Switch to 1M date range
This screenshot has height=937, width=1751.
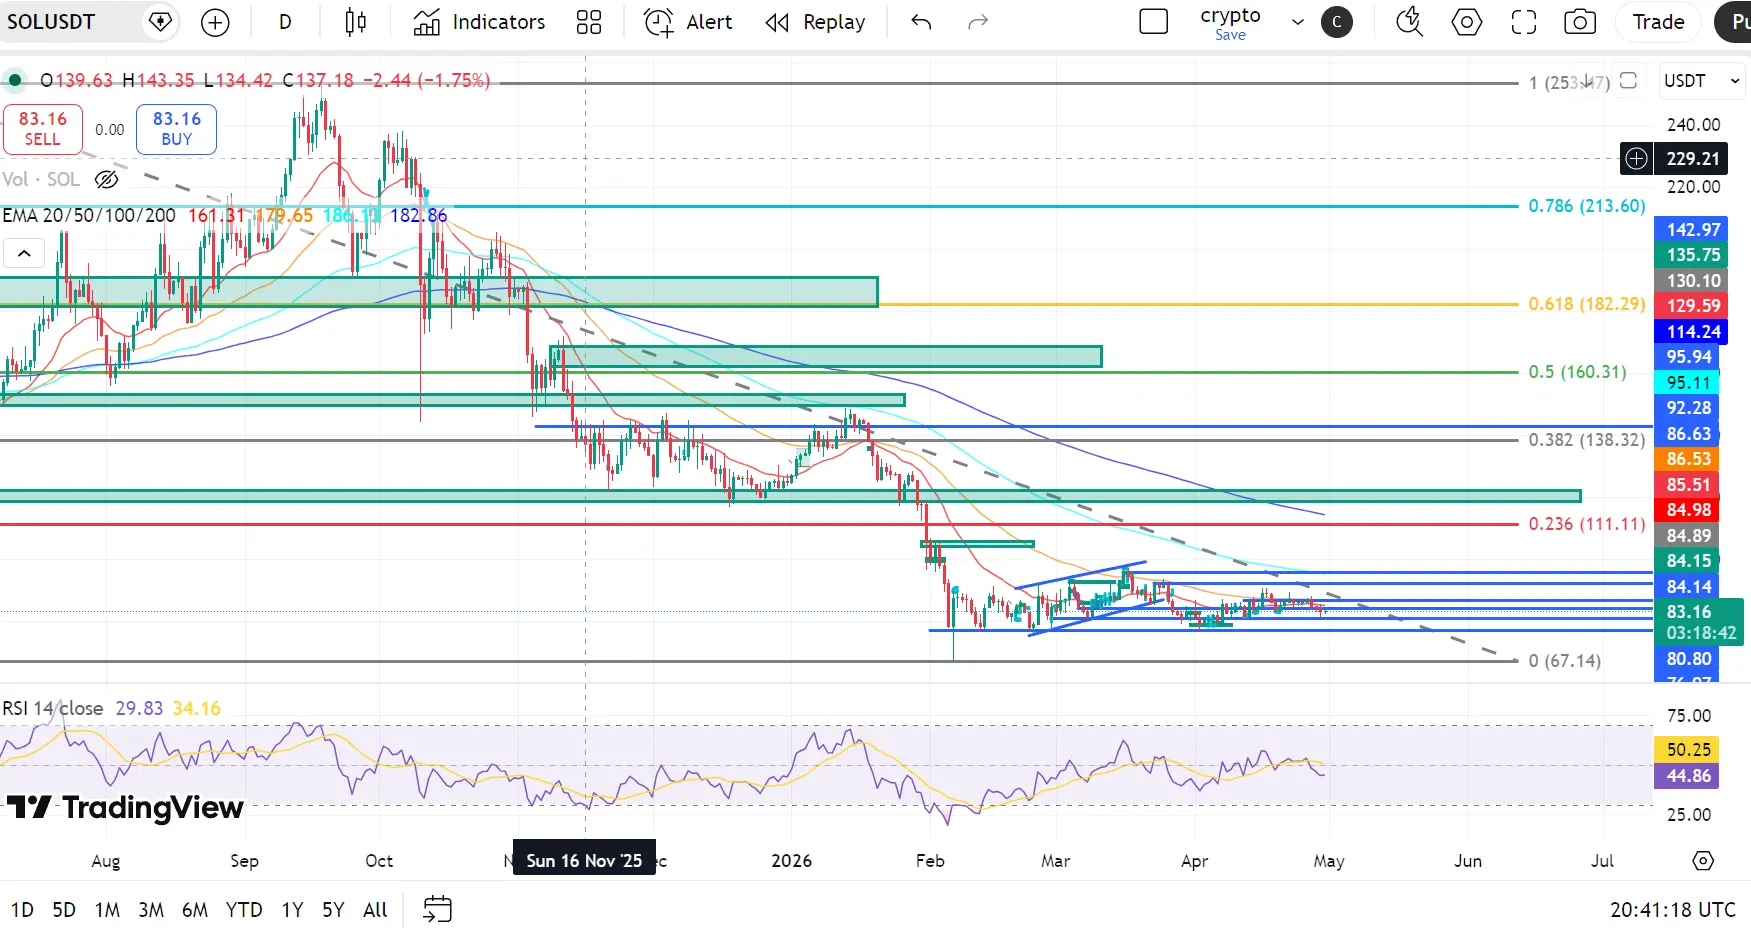click(107, 910)
